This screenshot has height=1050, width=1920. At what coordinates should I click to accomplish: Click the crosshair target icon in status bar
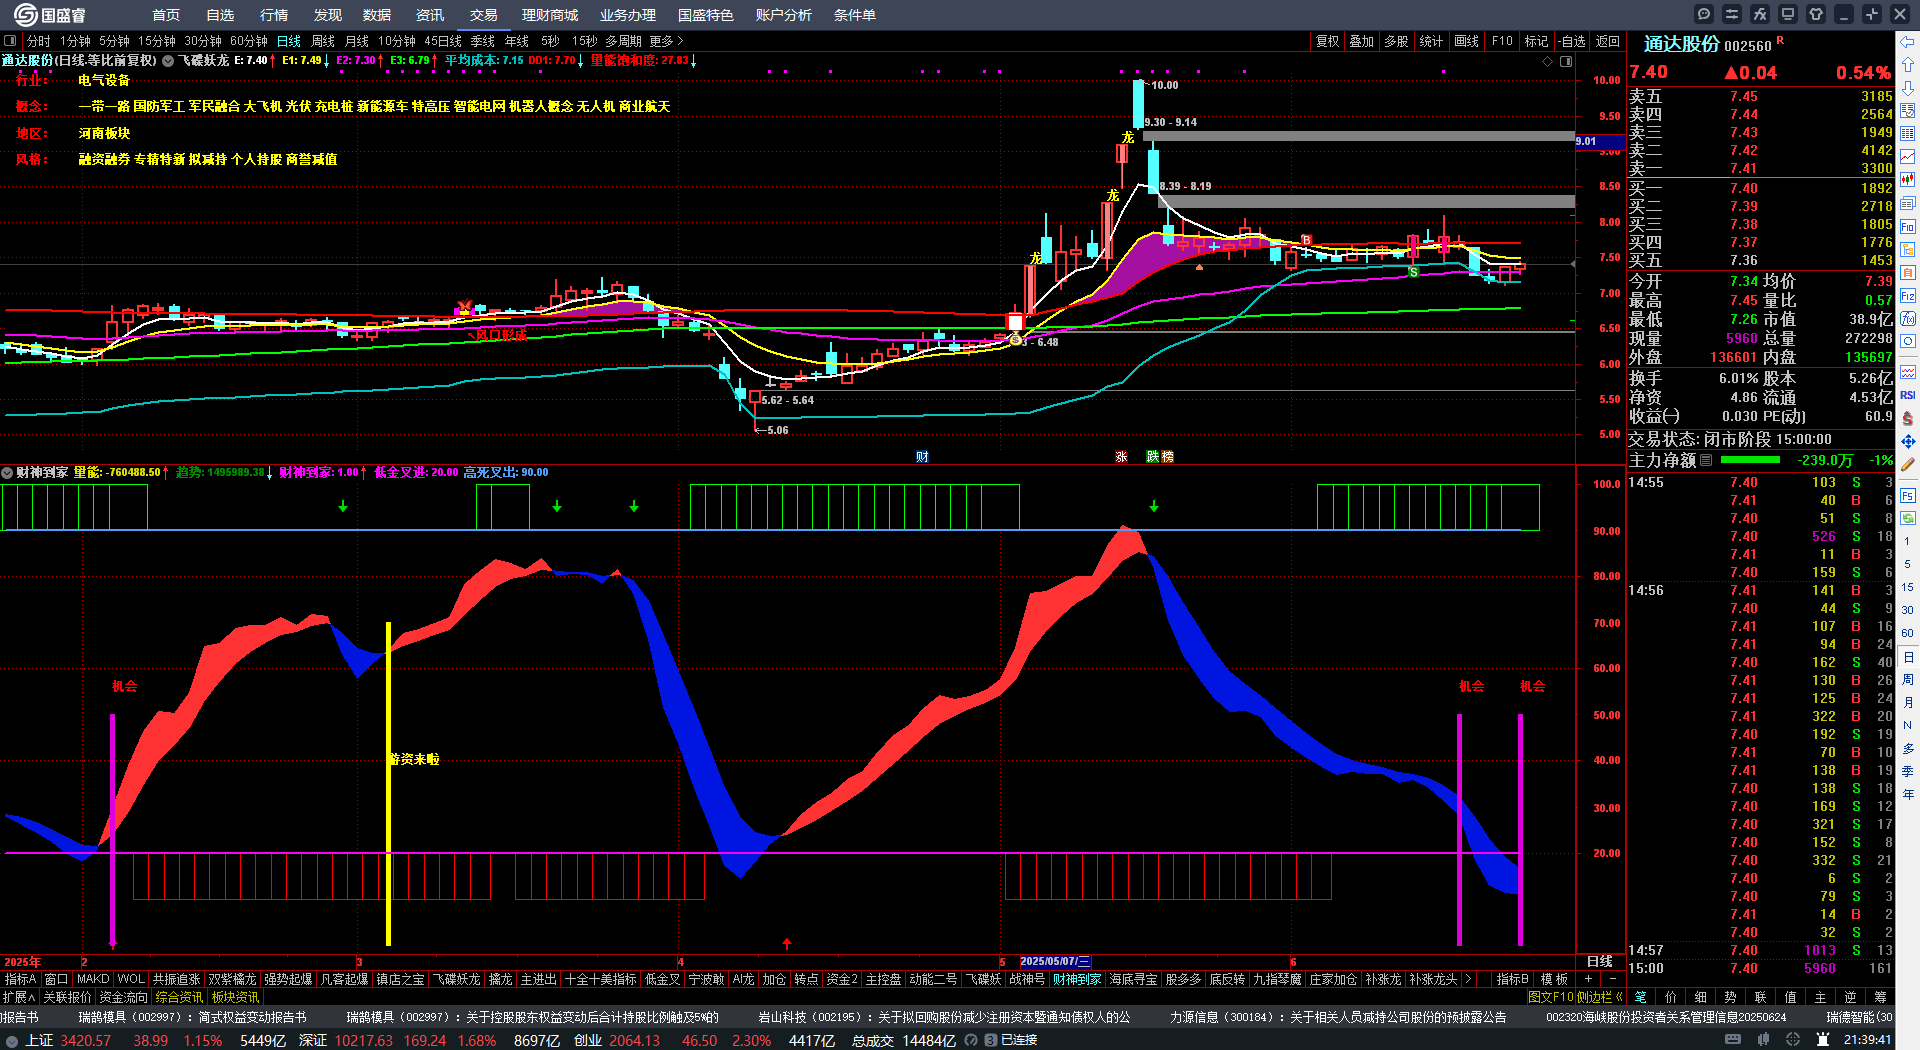1795,1040
